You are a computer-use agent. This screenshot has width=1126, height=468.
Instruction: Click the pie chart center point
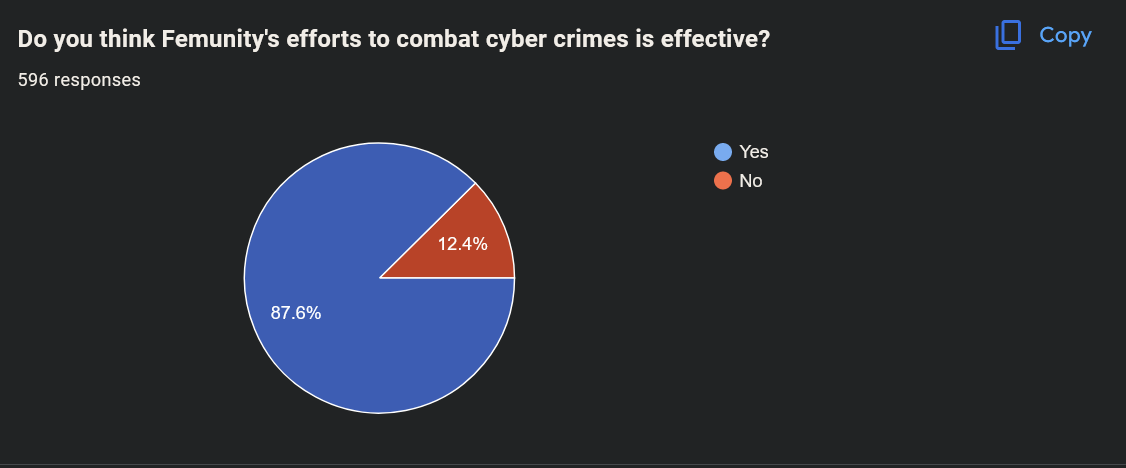[x=379, y=278]
